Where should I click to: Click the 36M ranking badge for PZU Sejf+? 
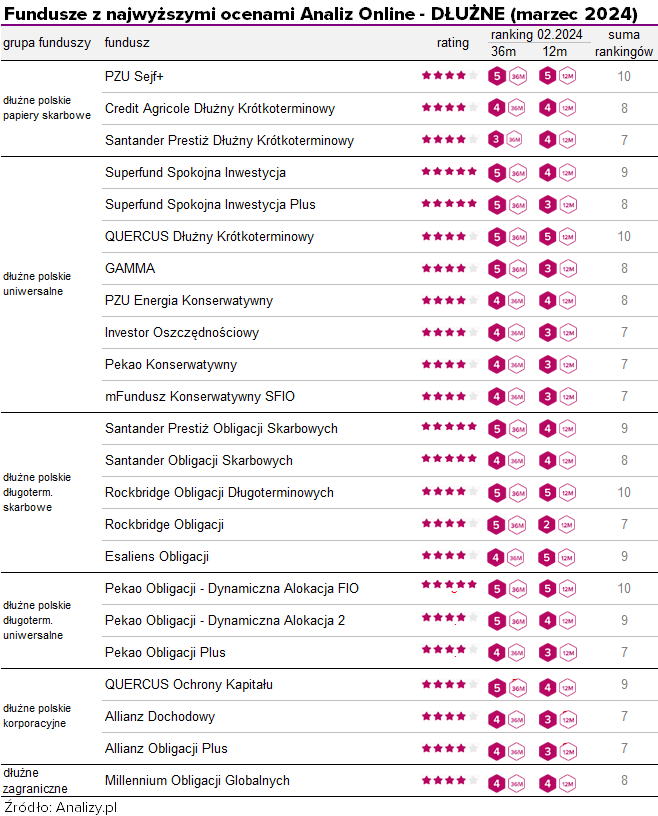pos(506,76)
